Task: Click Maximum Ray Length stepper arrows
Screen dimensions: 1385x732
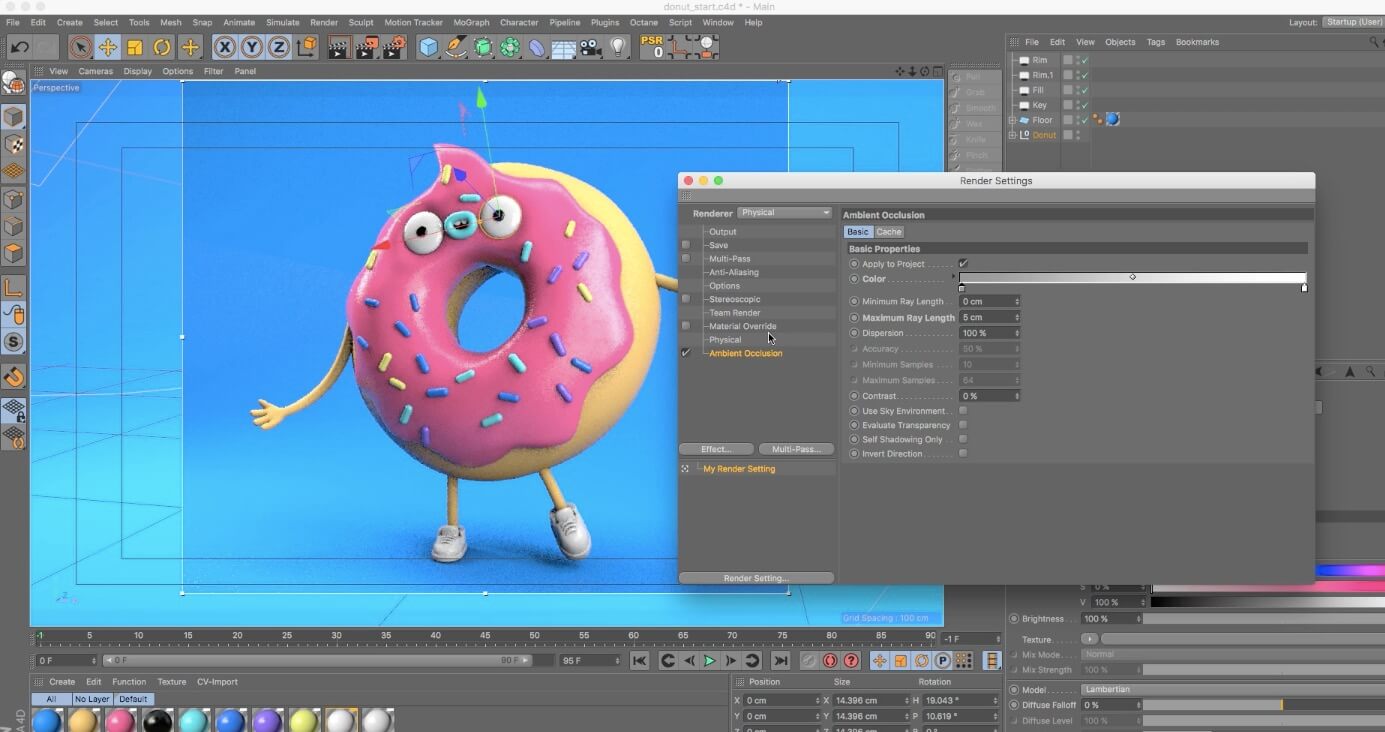Action: click(x=1016, y=318)
